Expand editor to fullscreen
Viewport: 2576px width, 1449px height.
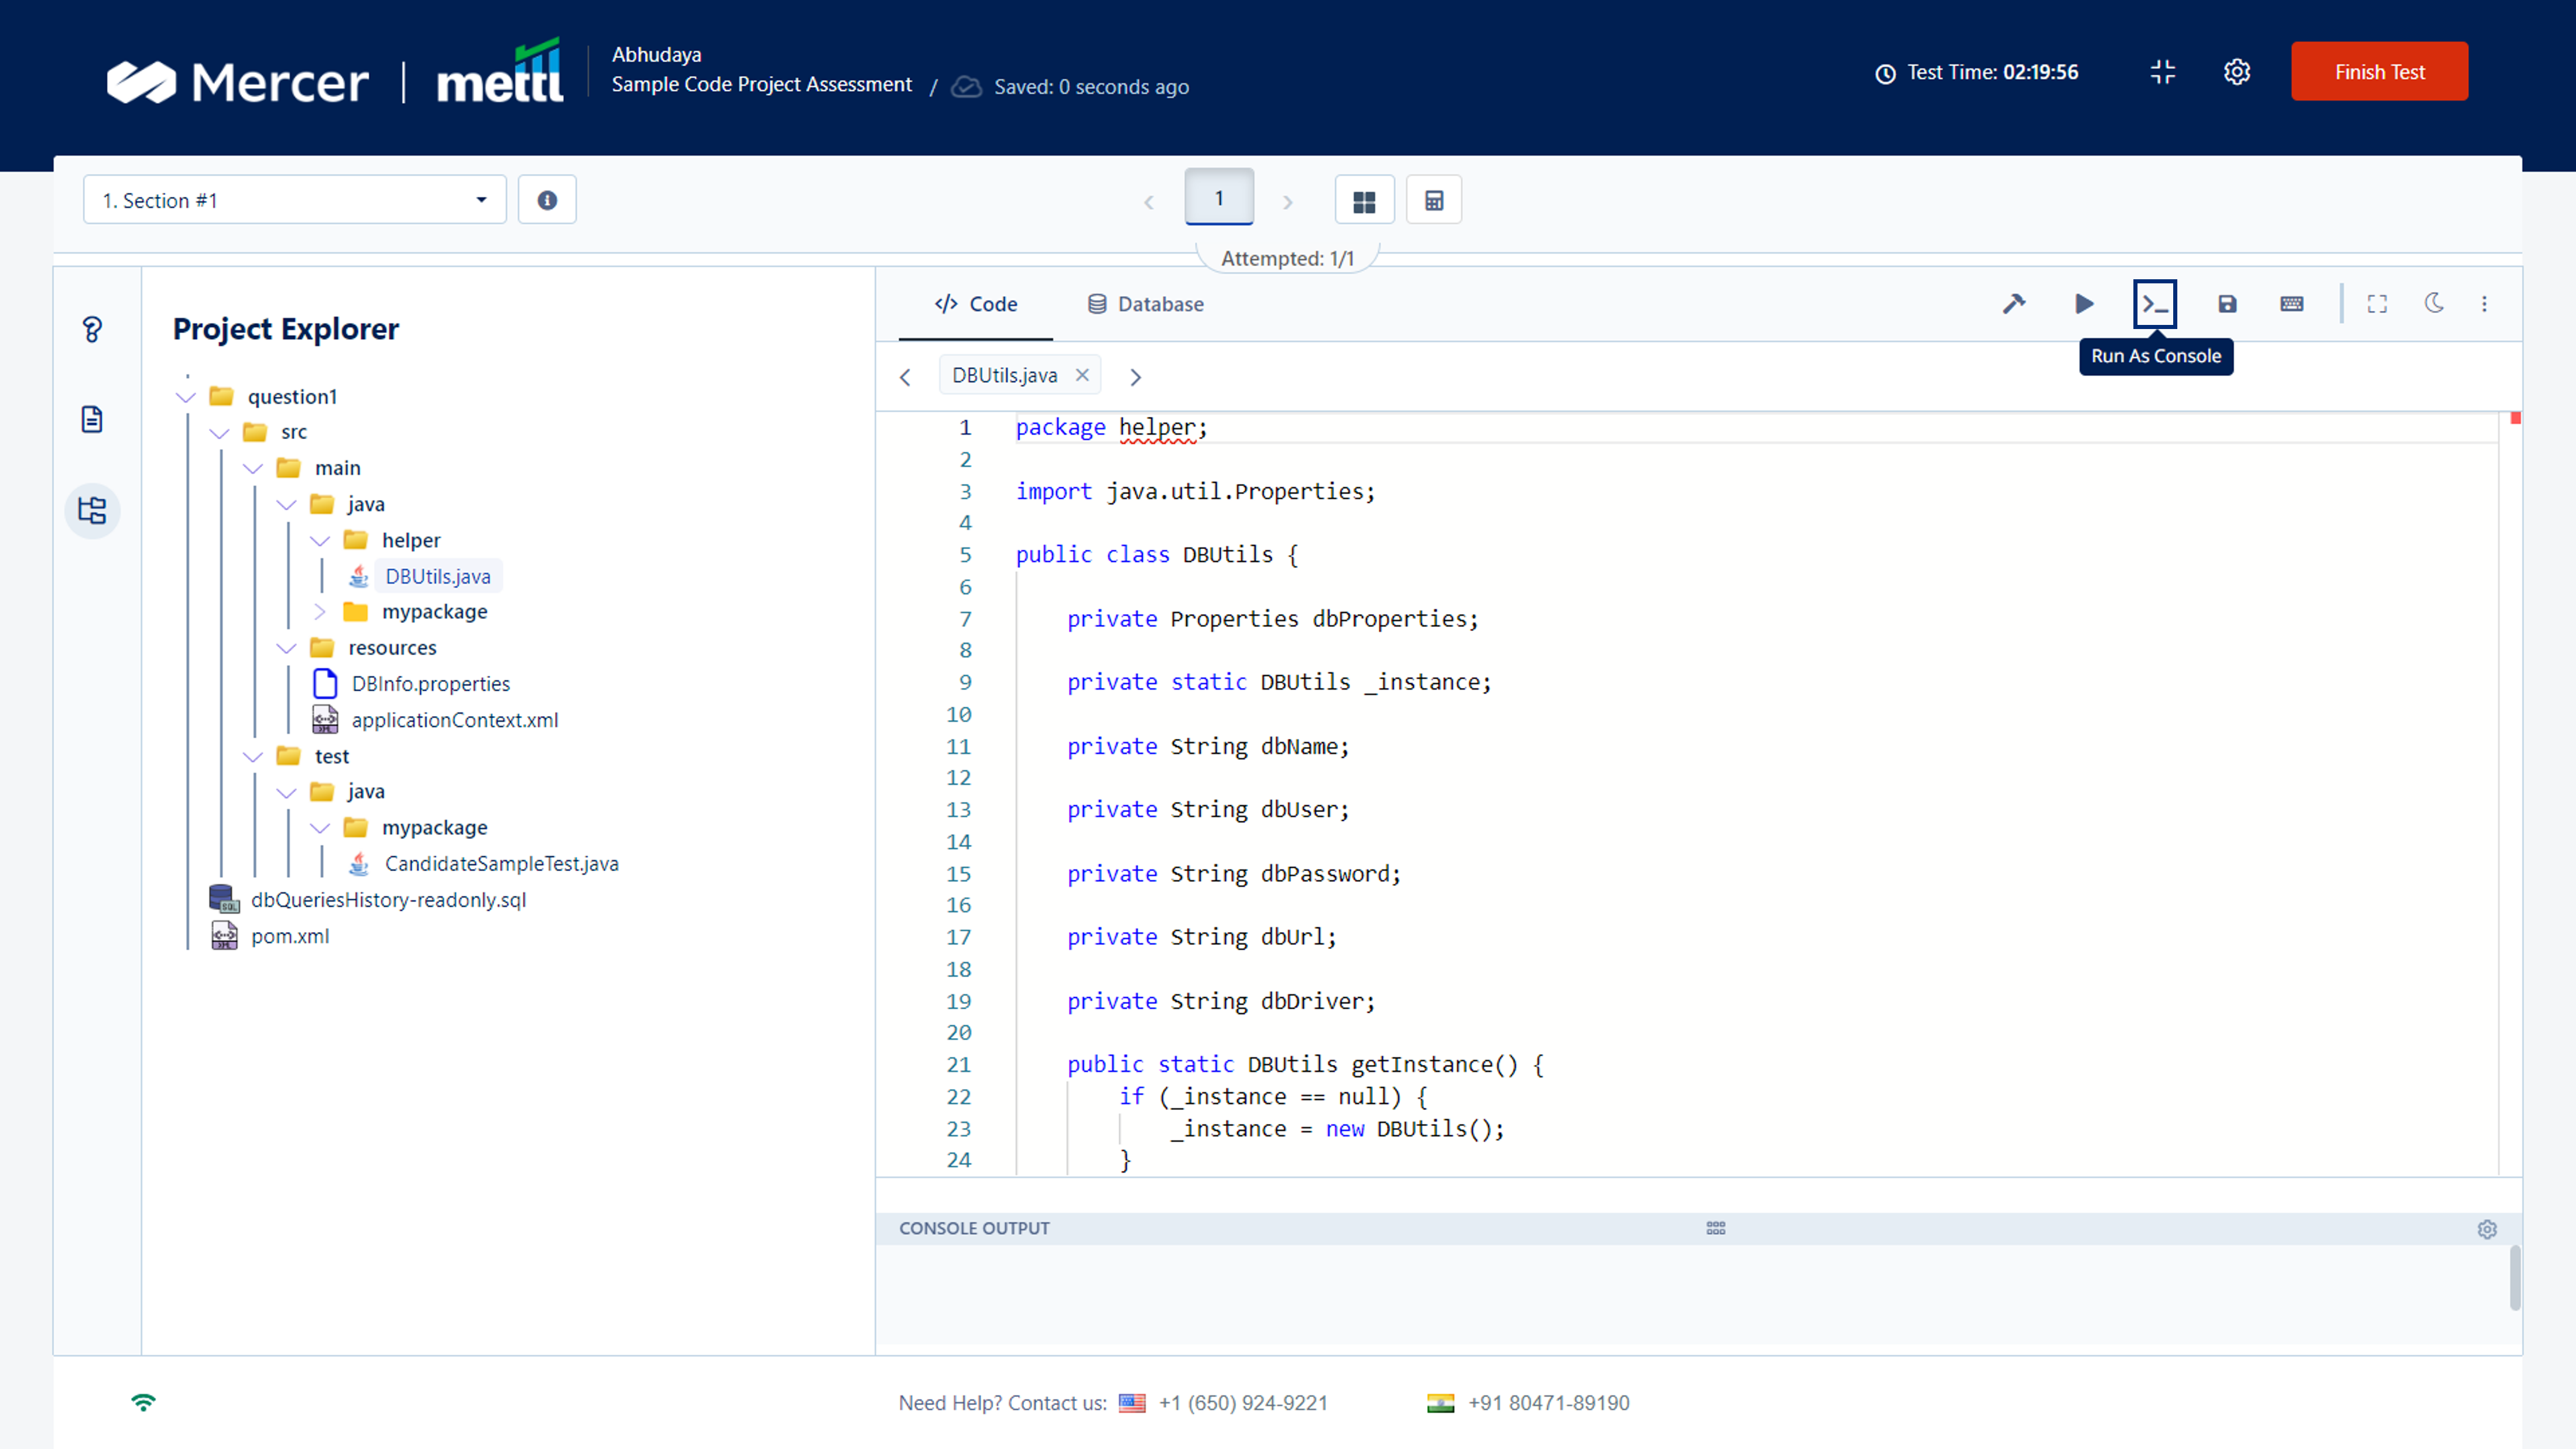tap(2377, 303)
